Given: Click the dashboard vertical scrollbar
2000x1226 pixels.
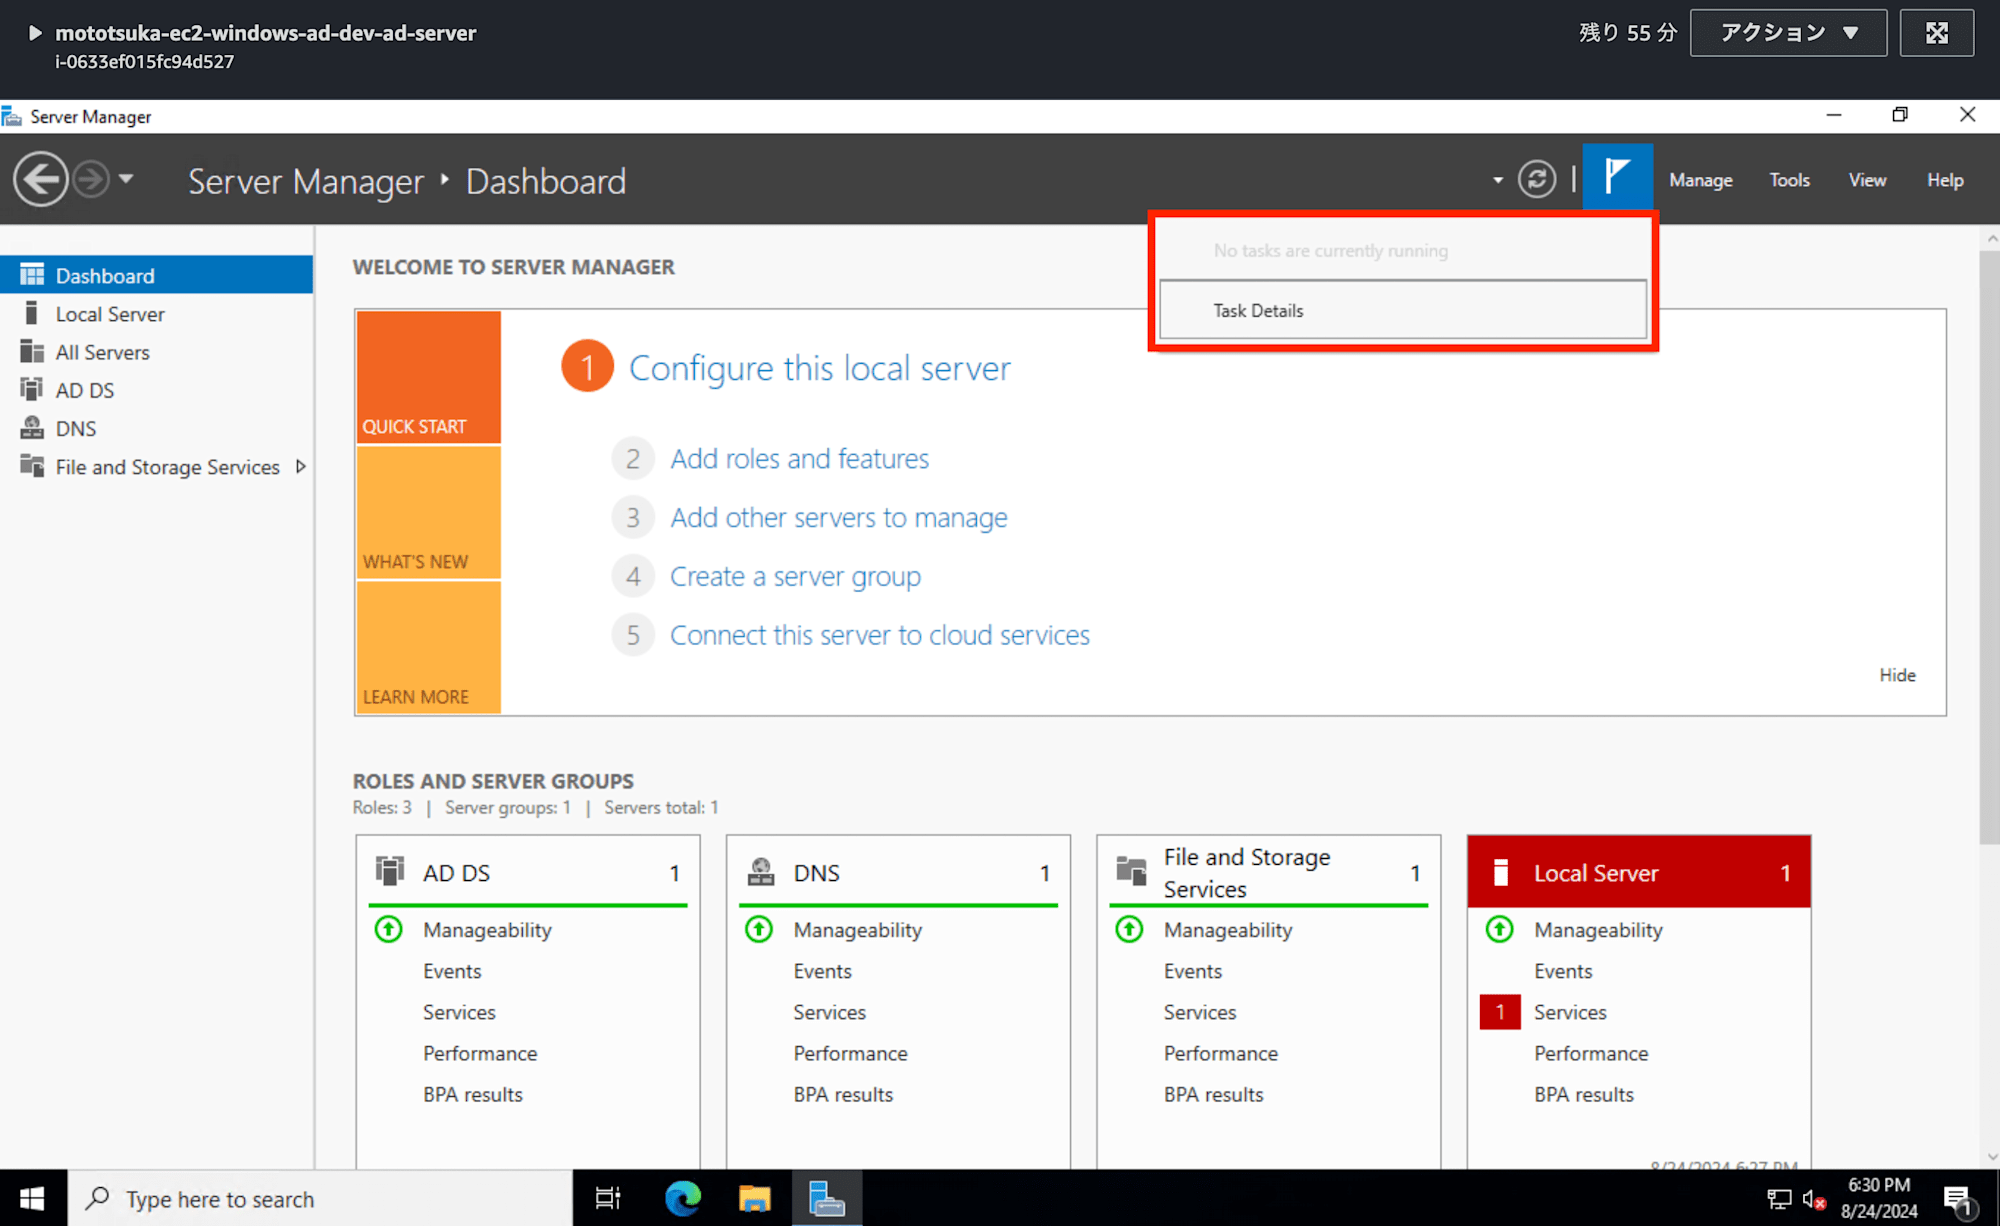Looking at the screenshot, I should pos(1990,546).
